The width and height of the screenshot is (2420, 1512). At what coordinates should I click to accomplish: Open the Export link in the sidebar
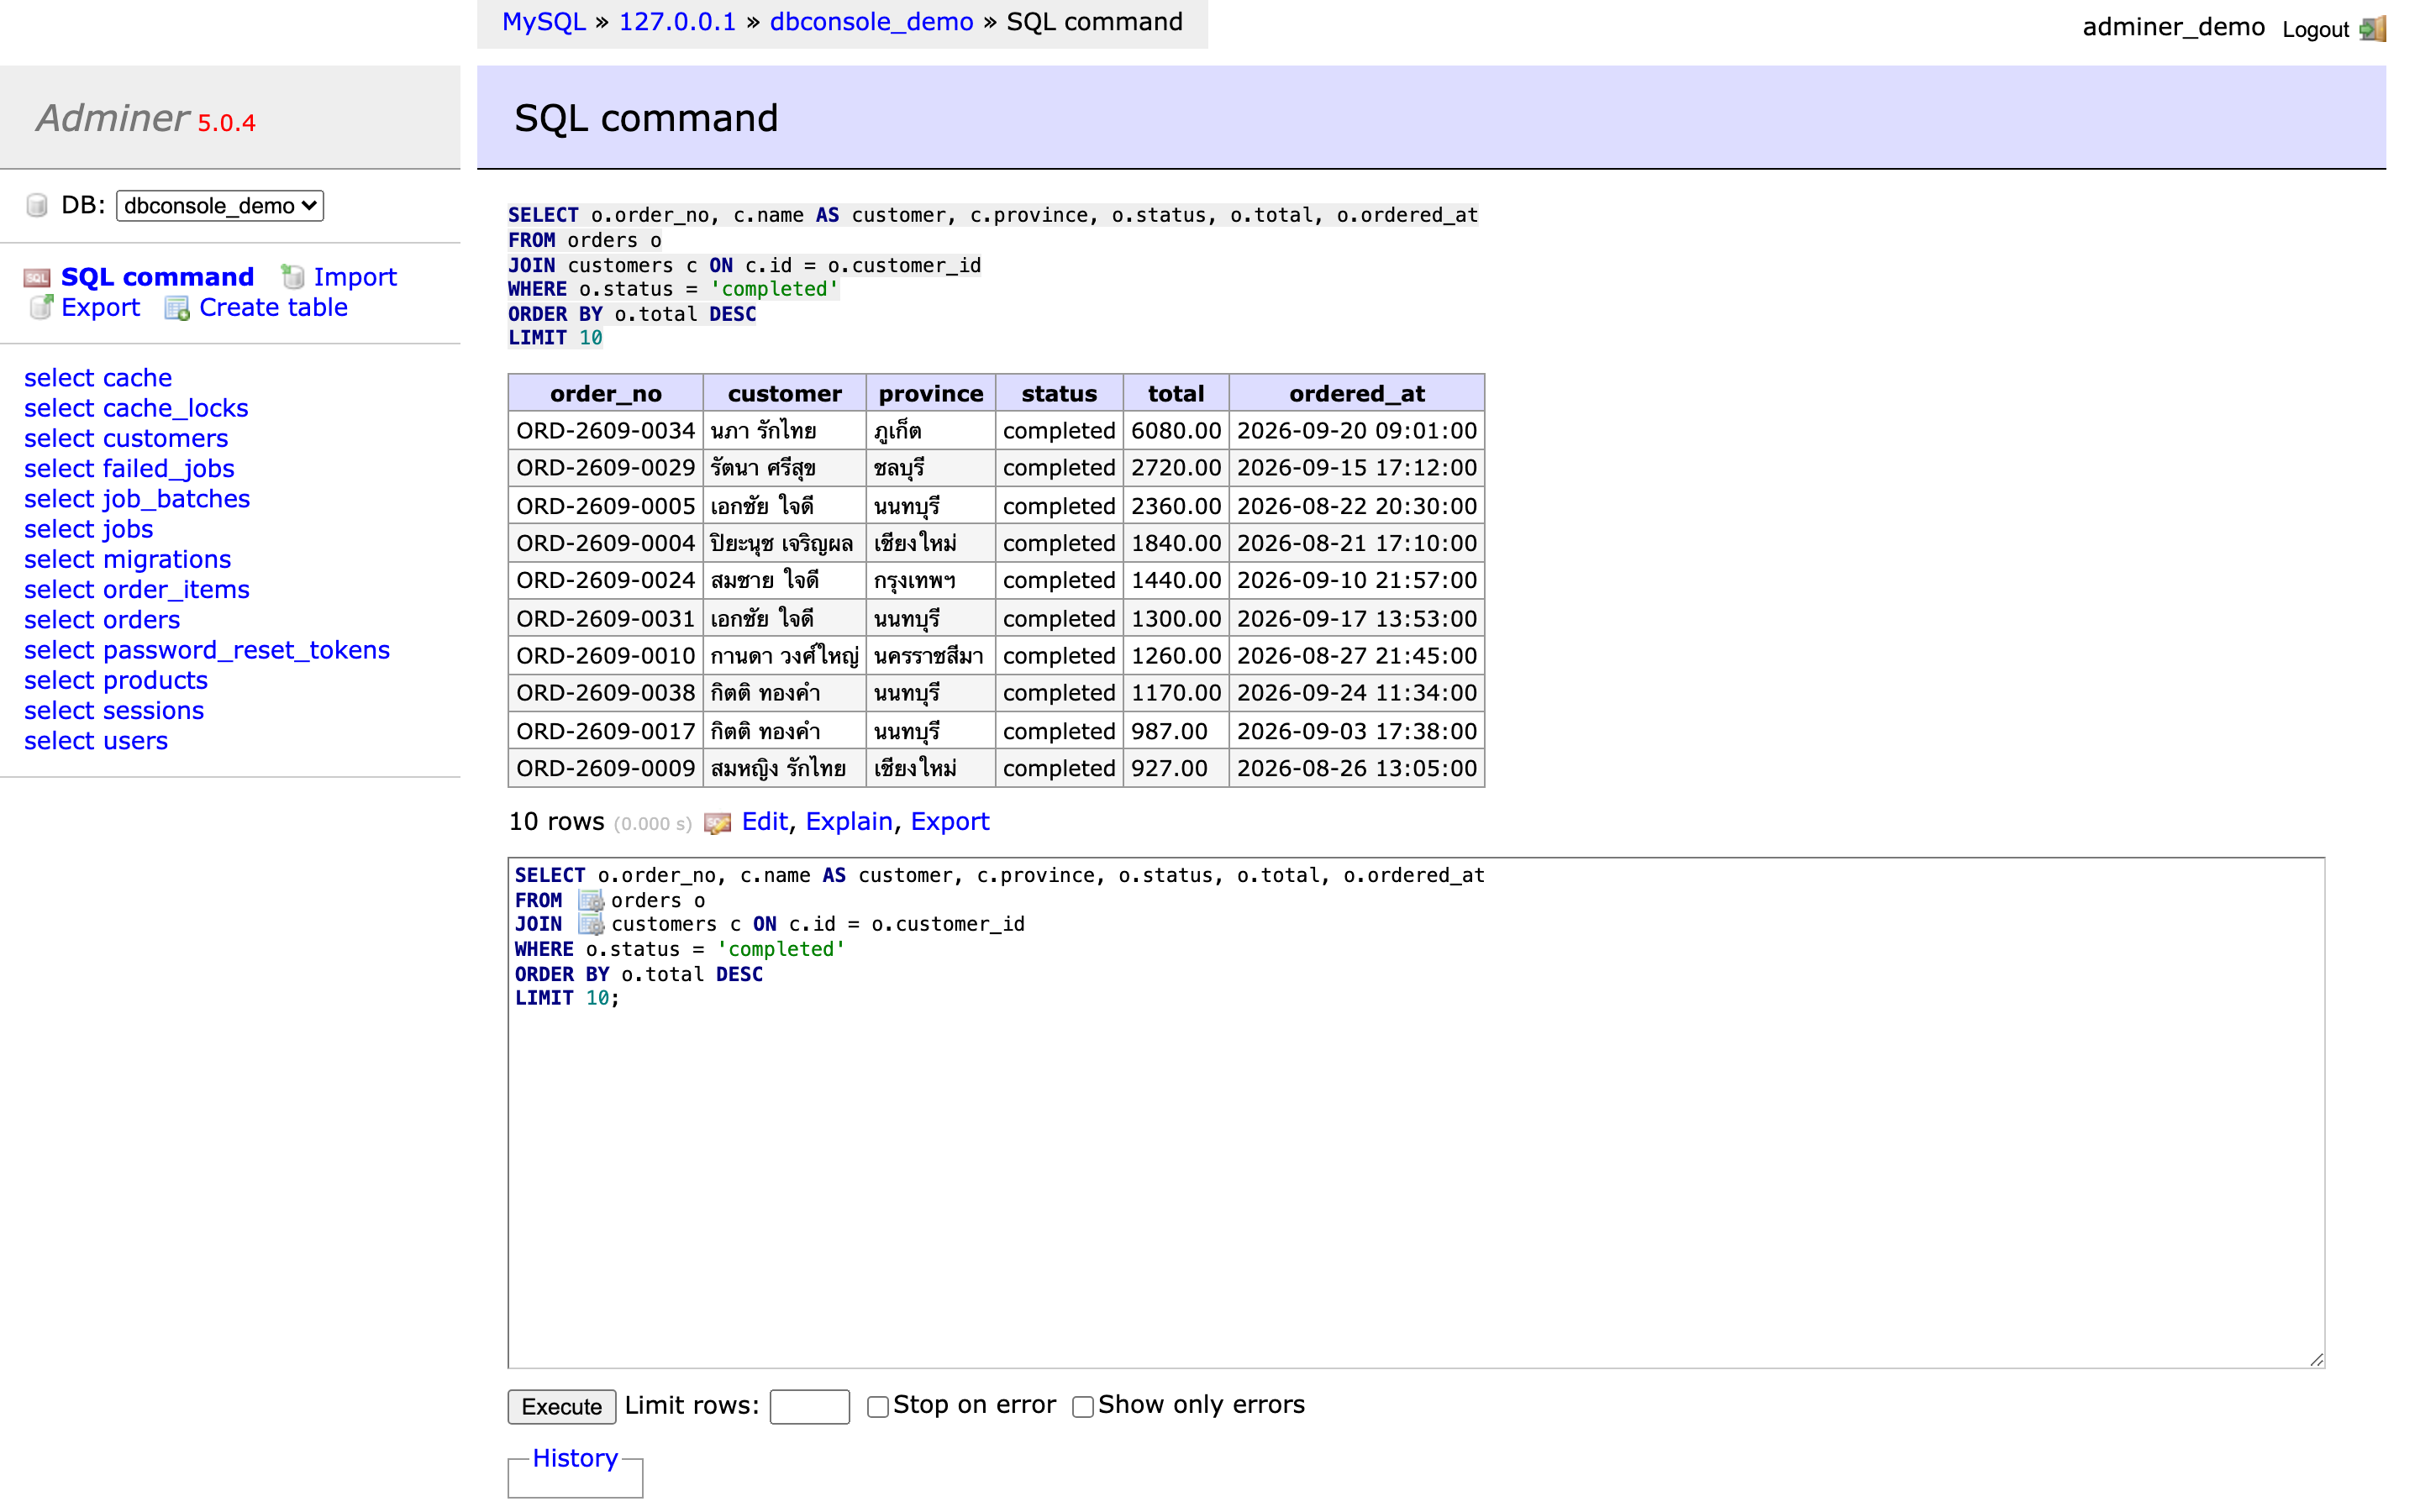100,307
